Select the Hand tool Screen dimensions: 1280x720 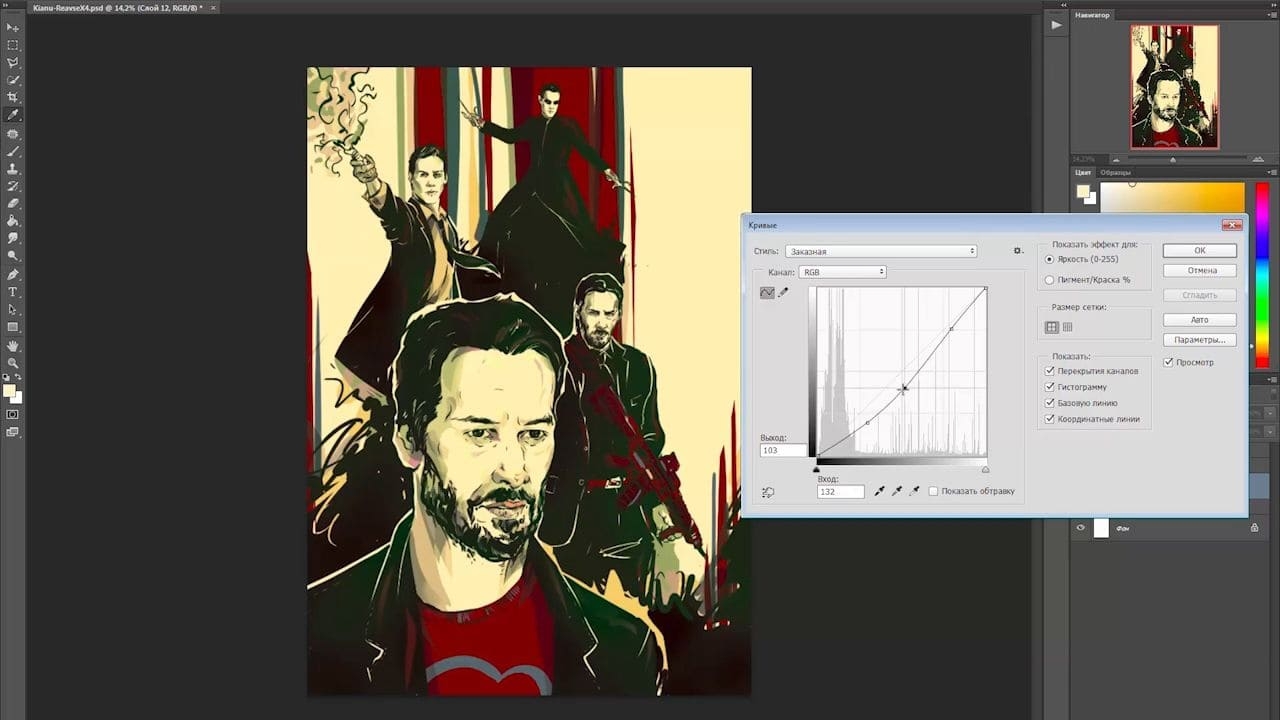13,346
